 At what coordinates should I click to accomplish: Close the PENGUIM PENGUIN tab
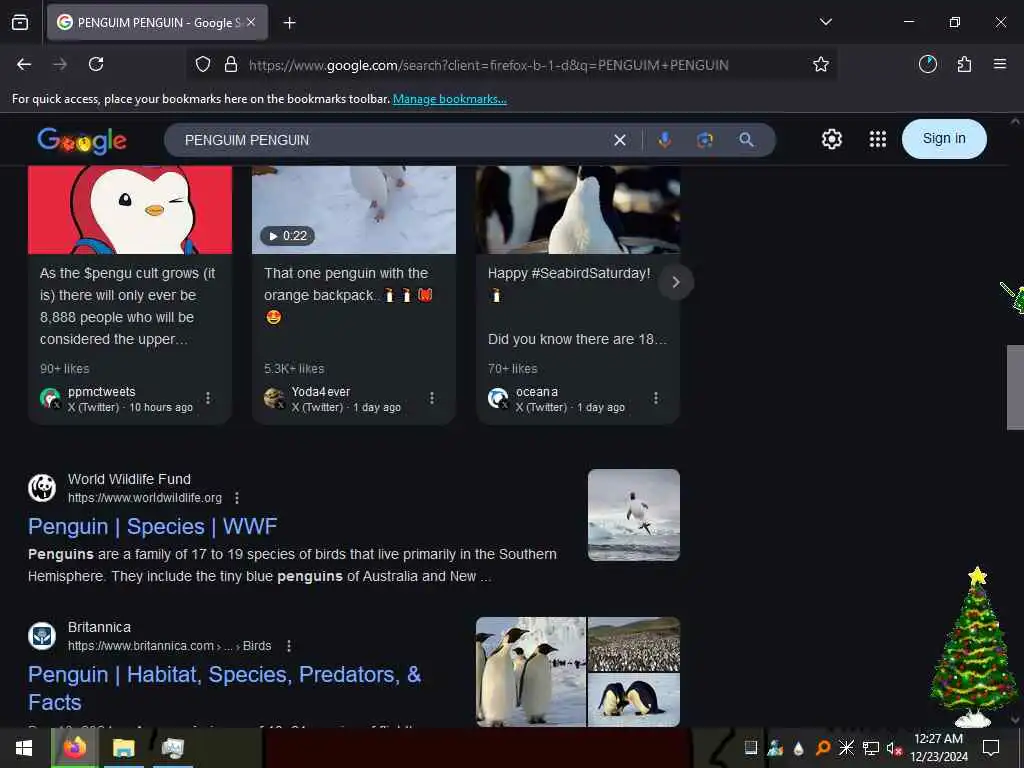coord(251,22)
